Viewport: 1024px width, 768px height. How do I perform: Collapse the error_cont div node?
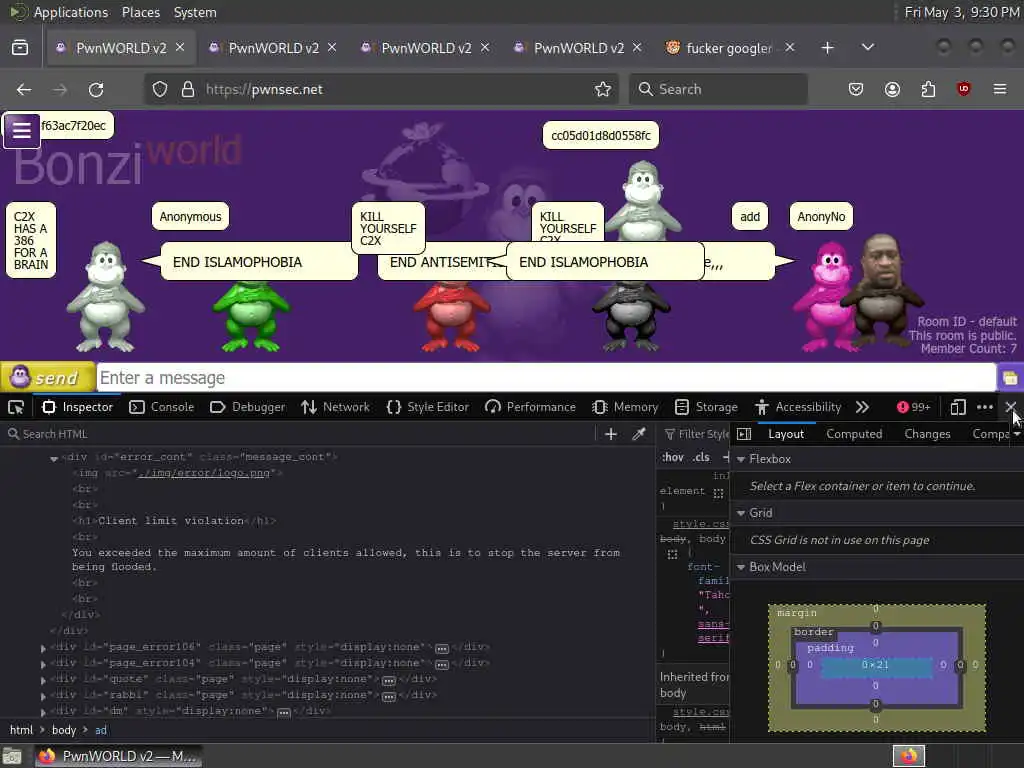[54, 458]
